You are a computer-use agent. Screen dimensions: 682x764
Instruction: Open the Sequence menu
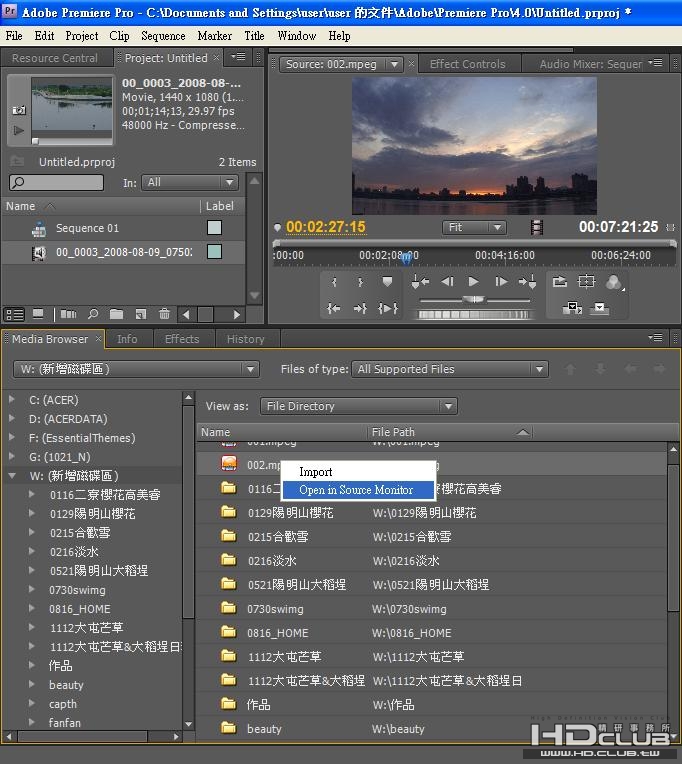[163, 36]
